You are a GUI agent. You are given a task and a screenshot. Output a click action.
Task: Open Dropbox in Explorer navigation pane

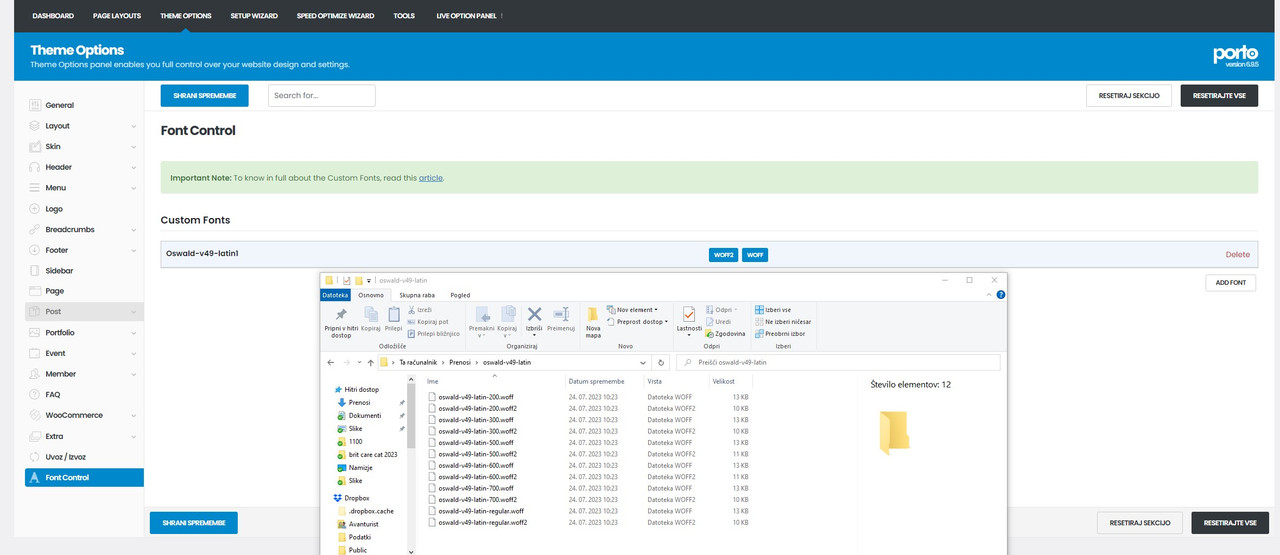[x=359, y=498]
